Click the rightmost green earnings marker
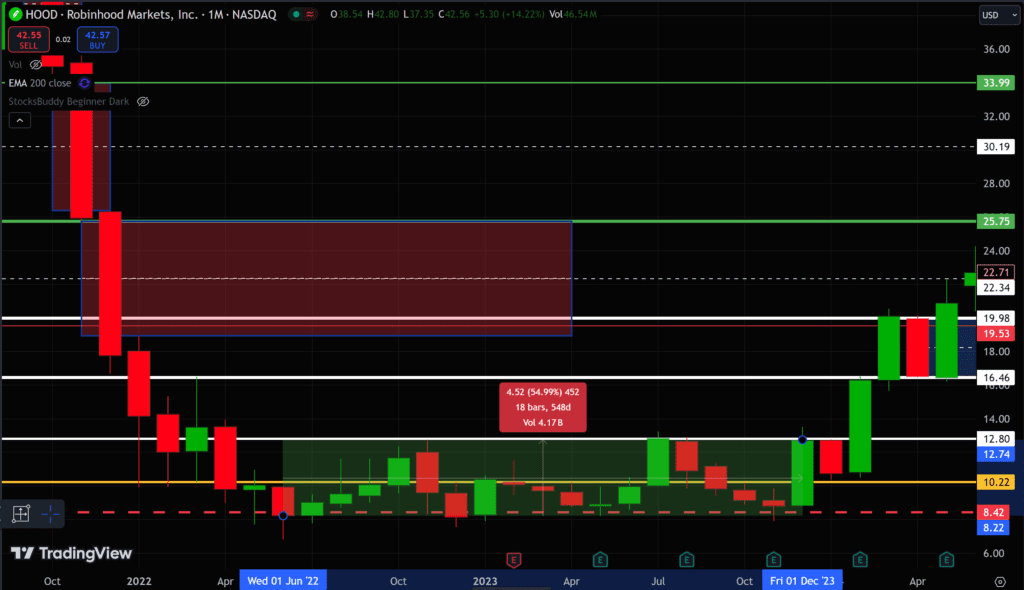The image size is (1024, 590). [x=946, y=559]
